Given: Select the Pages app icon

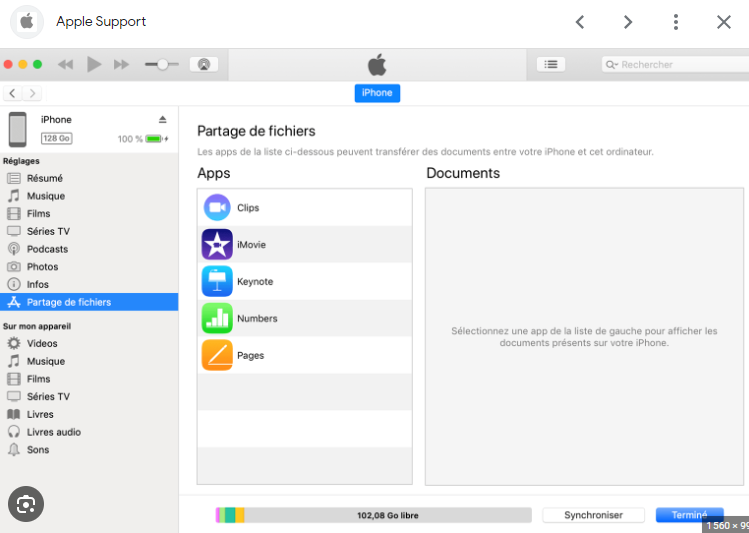Looking at the screenshot, I should pyautogui.click(x=217, y=355).
